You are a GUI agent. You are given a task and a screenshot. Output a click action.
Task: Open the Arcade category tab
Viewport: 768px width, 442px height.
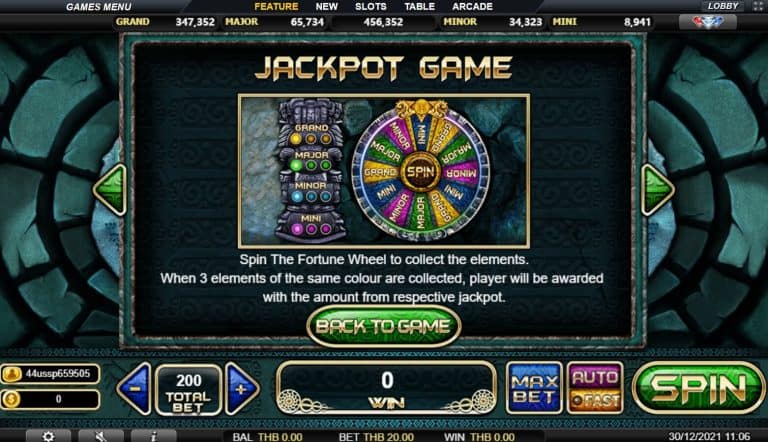pyautogui.click(x=472, y=6)
